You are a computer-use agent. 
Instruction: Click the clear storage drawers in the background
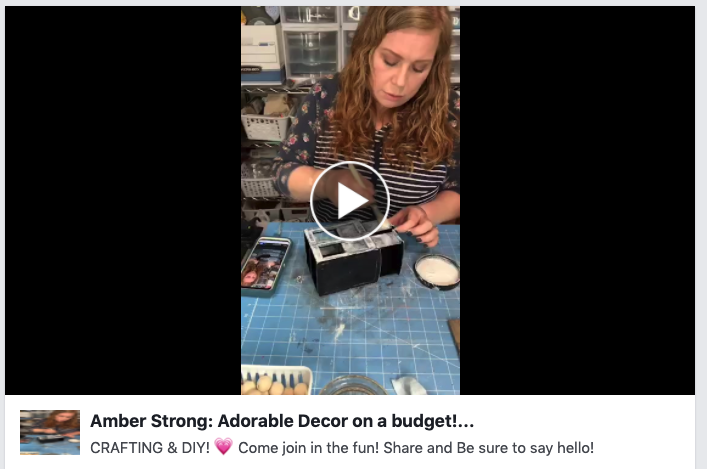click(x=311, y=43)
